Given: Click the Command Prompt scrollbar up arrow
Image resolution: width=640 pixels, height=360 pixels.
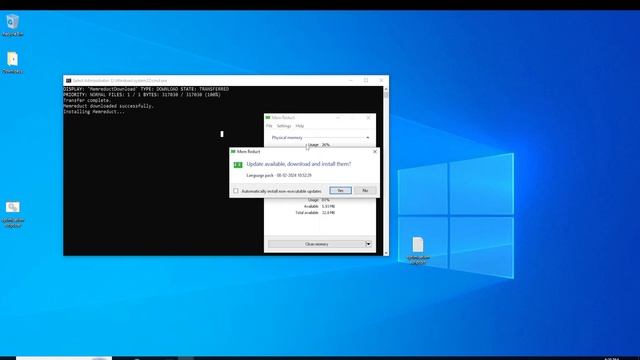Looking at the screenshot, I should tap(386, 89).
